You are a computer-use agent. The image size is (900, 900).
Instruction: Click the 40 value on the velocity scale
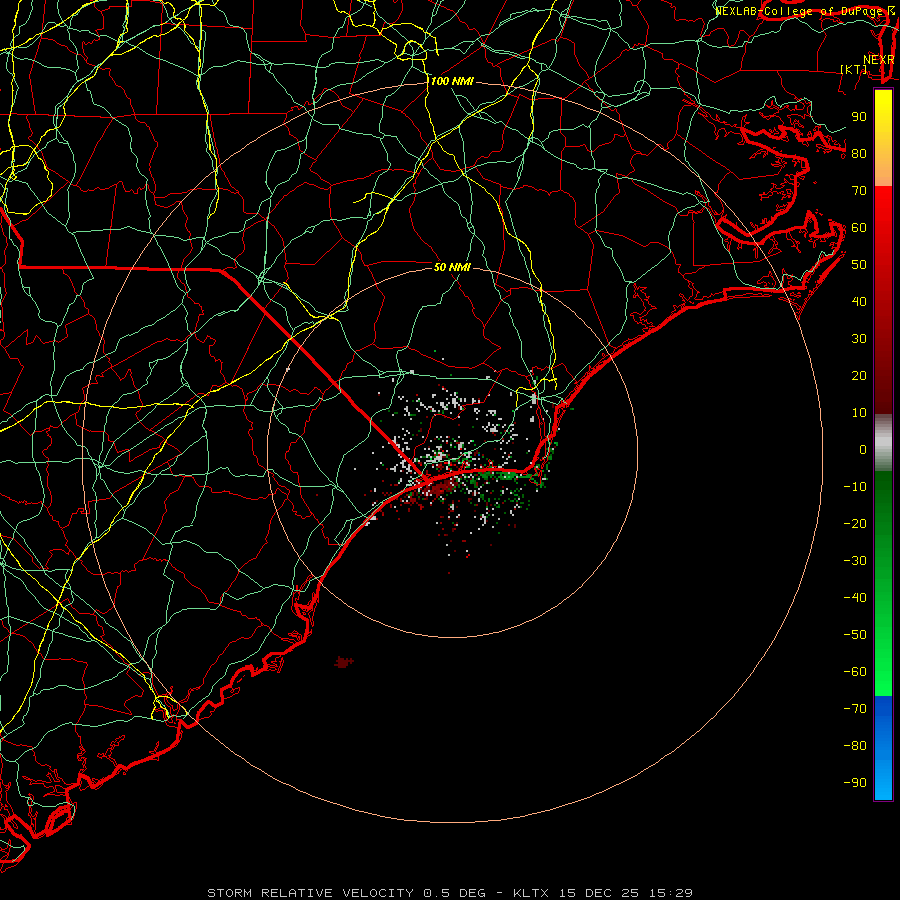pos(859,301)
